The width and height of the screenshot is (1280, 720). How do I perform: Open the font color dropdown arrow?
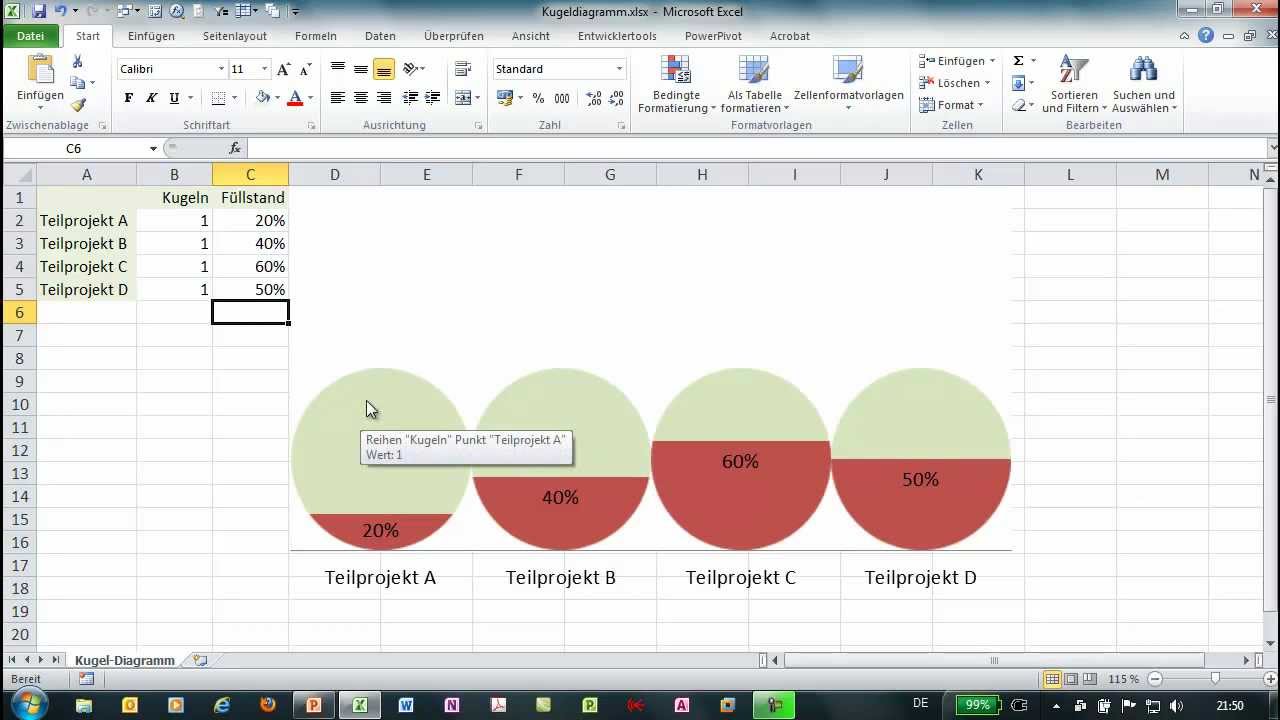tap(310, 98)
